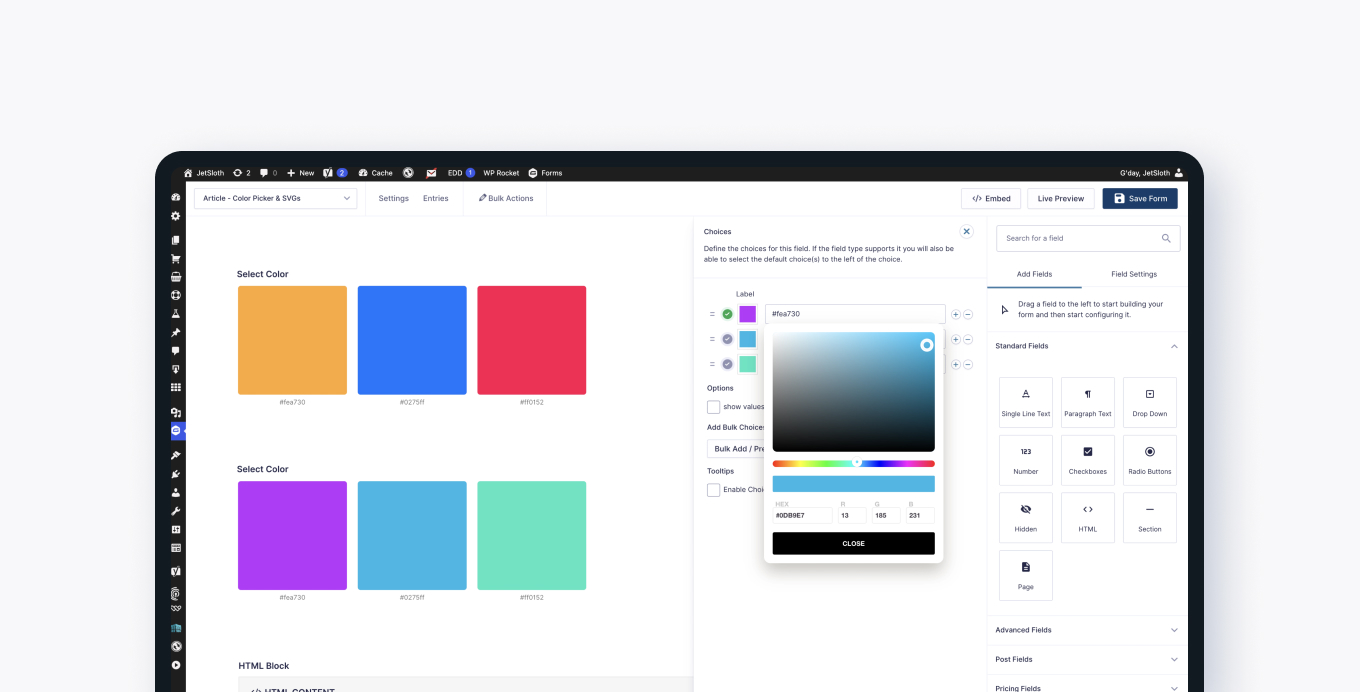Switch to the Add Fields tab

click(1034, 274)
